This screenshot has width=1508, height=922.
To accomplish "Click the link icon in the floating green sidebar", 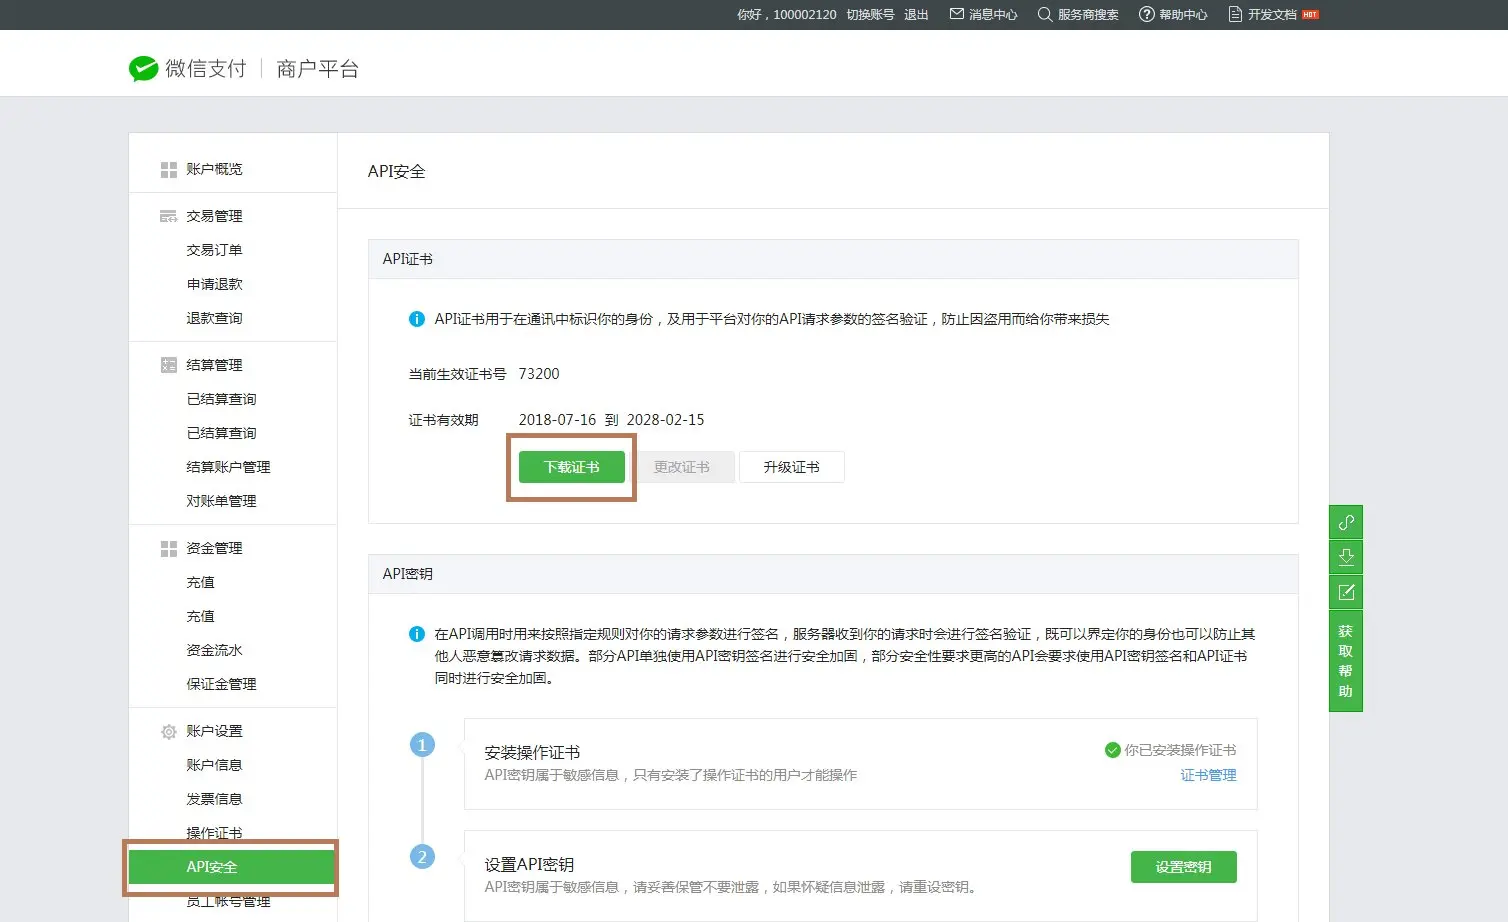I will pyautogui.click(x=1346, y=522).
